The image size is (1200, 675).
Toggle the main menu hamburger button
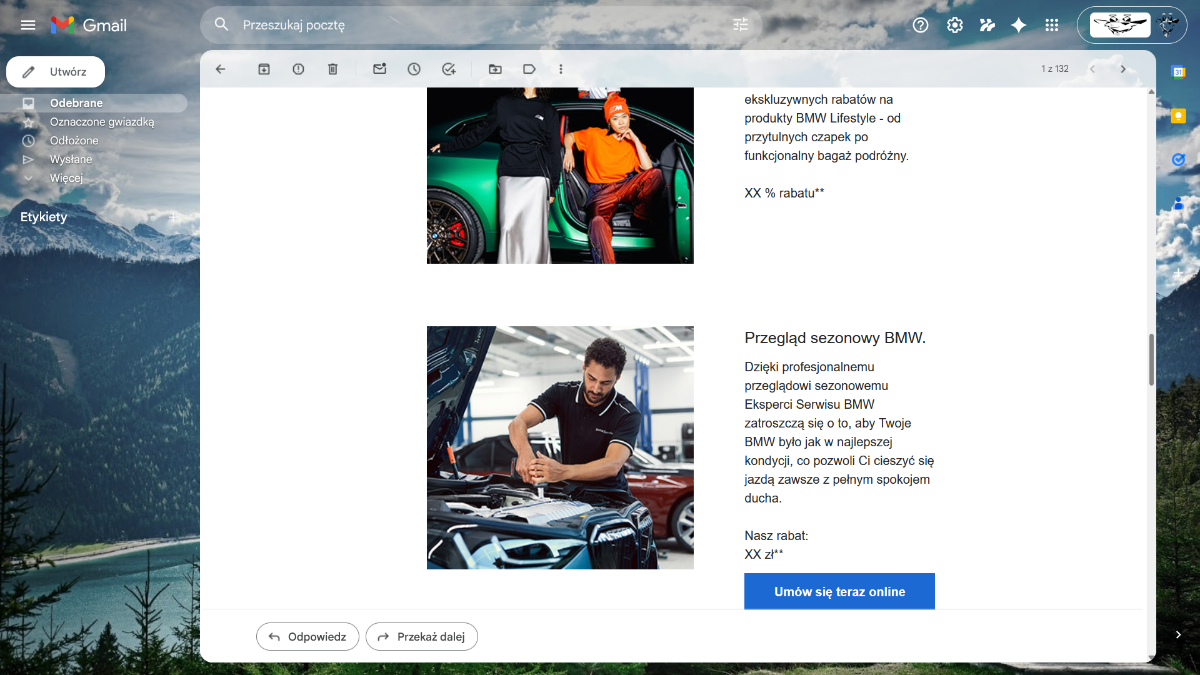coord(28,25)
